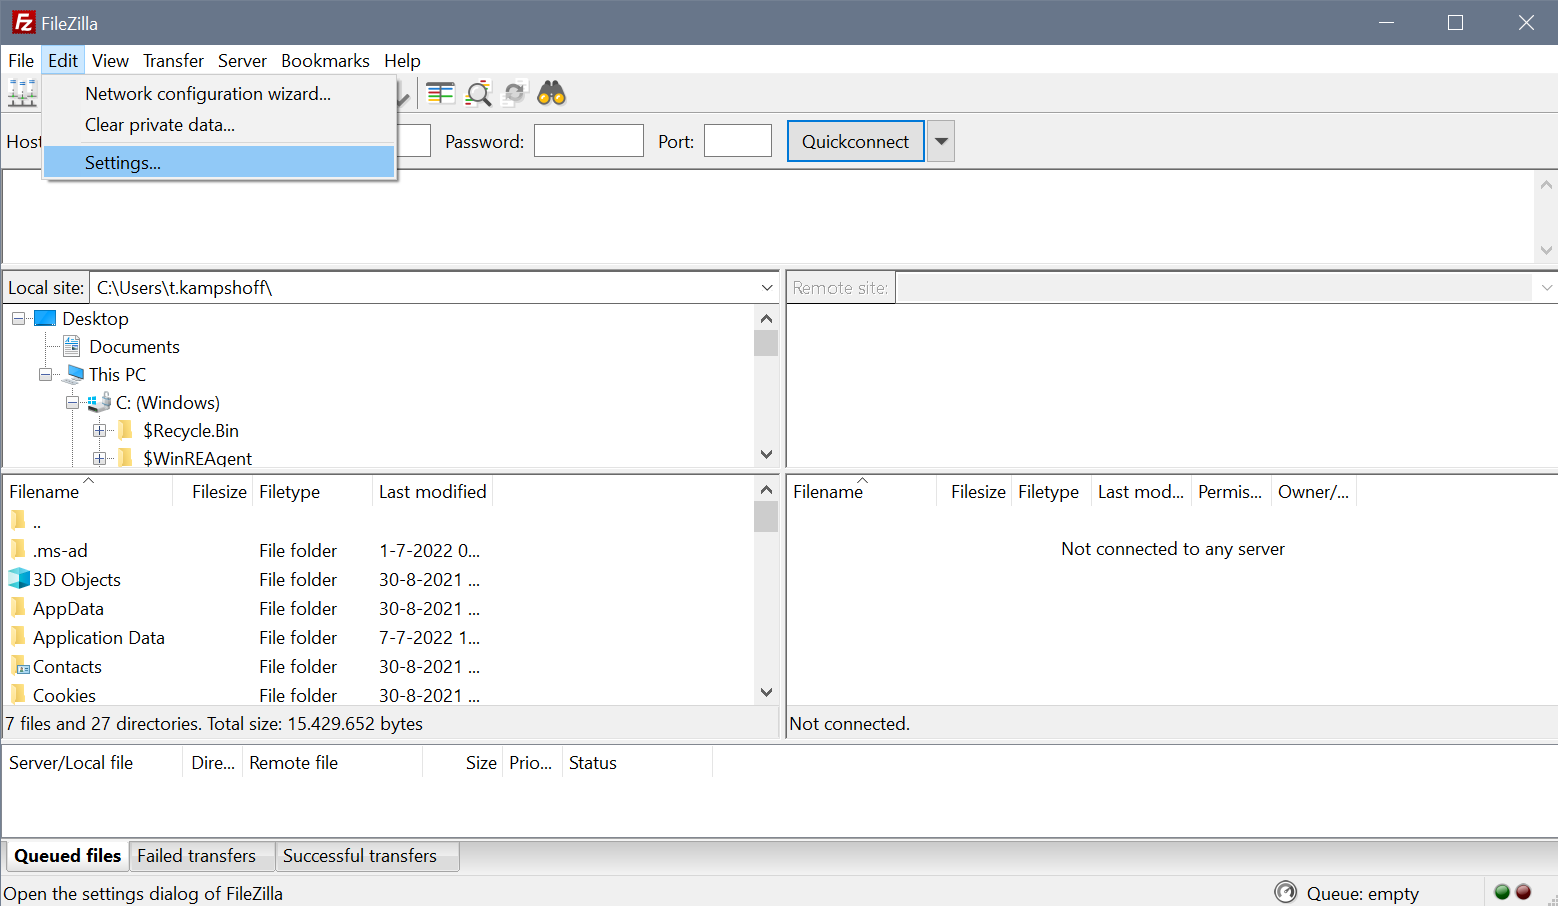
Task: Click the Quickconnect button
Action: pos(856,141)
